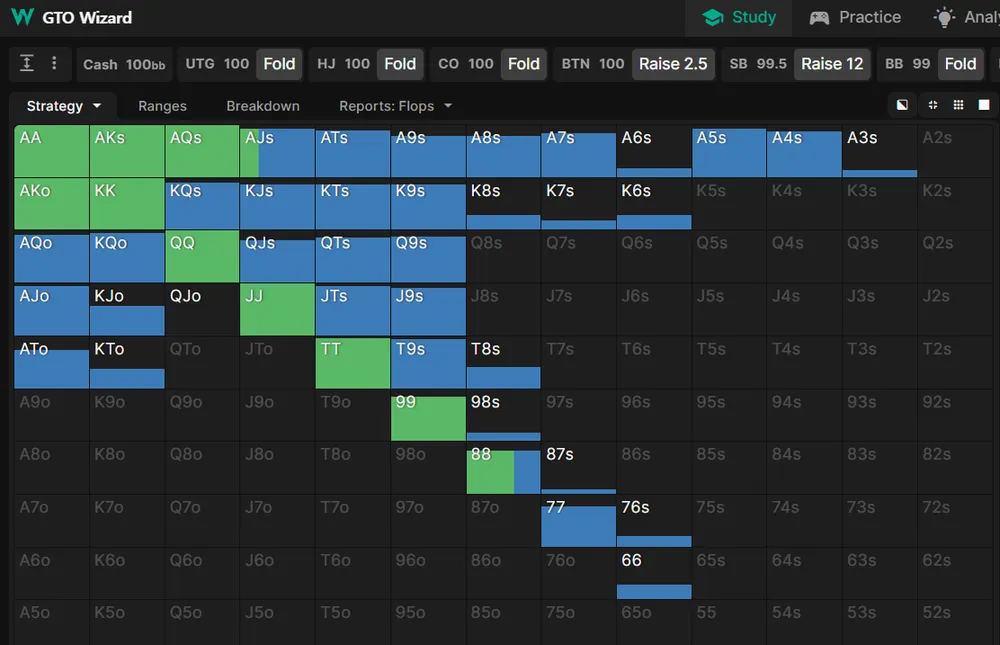Click the GTO Wizard logo icon
This screenshot has width=1000, height=645.
pos(22,17)
